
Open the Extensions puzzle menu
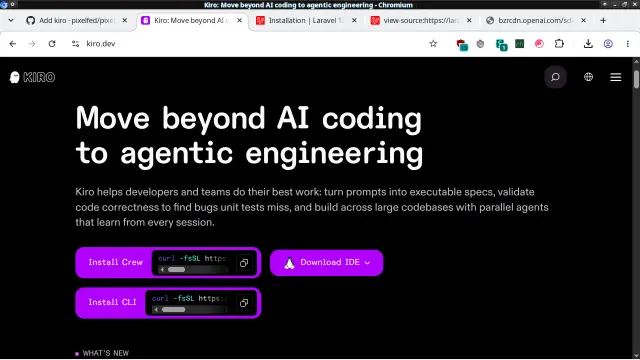(x=559, y=44)
